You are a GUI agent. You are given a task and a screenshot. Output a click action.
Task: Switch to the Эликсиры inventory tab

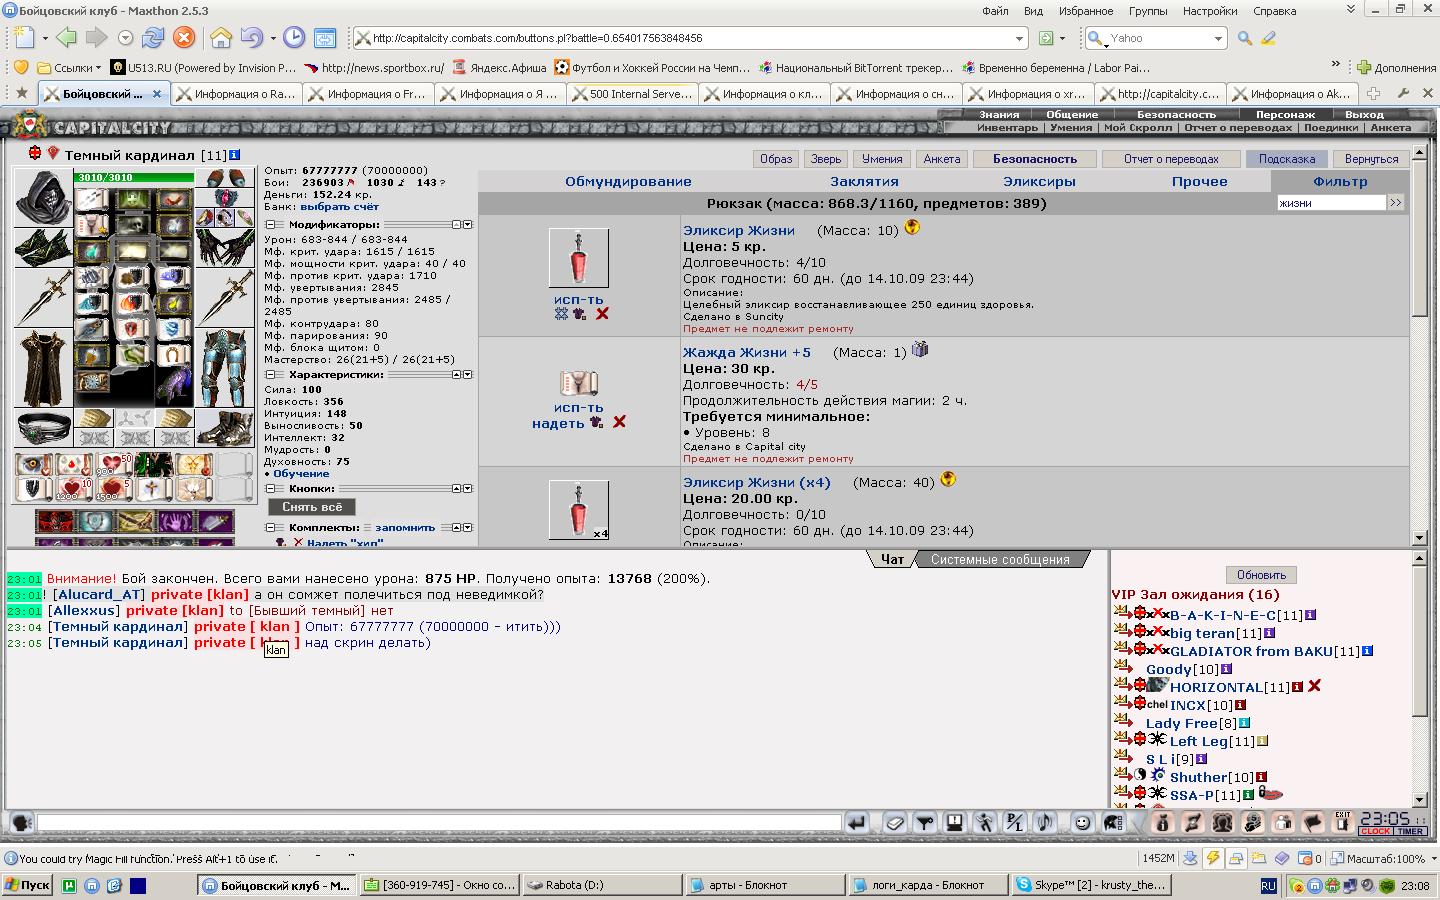(x=1039, y=181)
